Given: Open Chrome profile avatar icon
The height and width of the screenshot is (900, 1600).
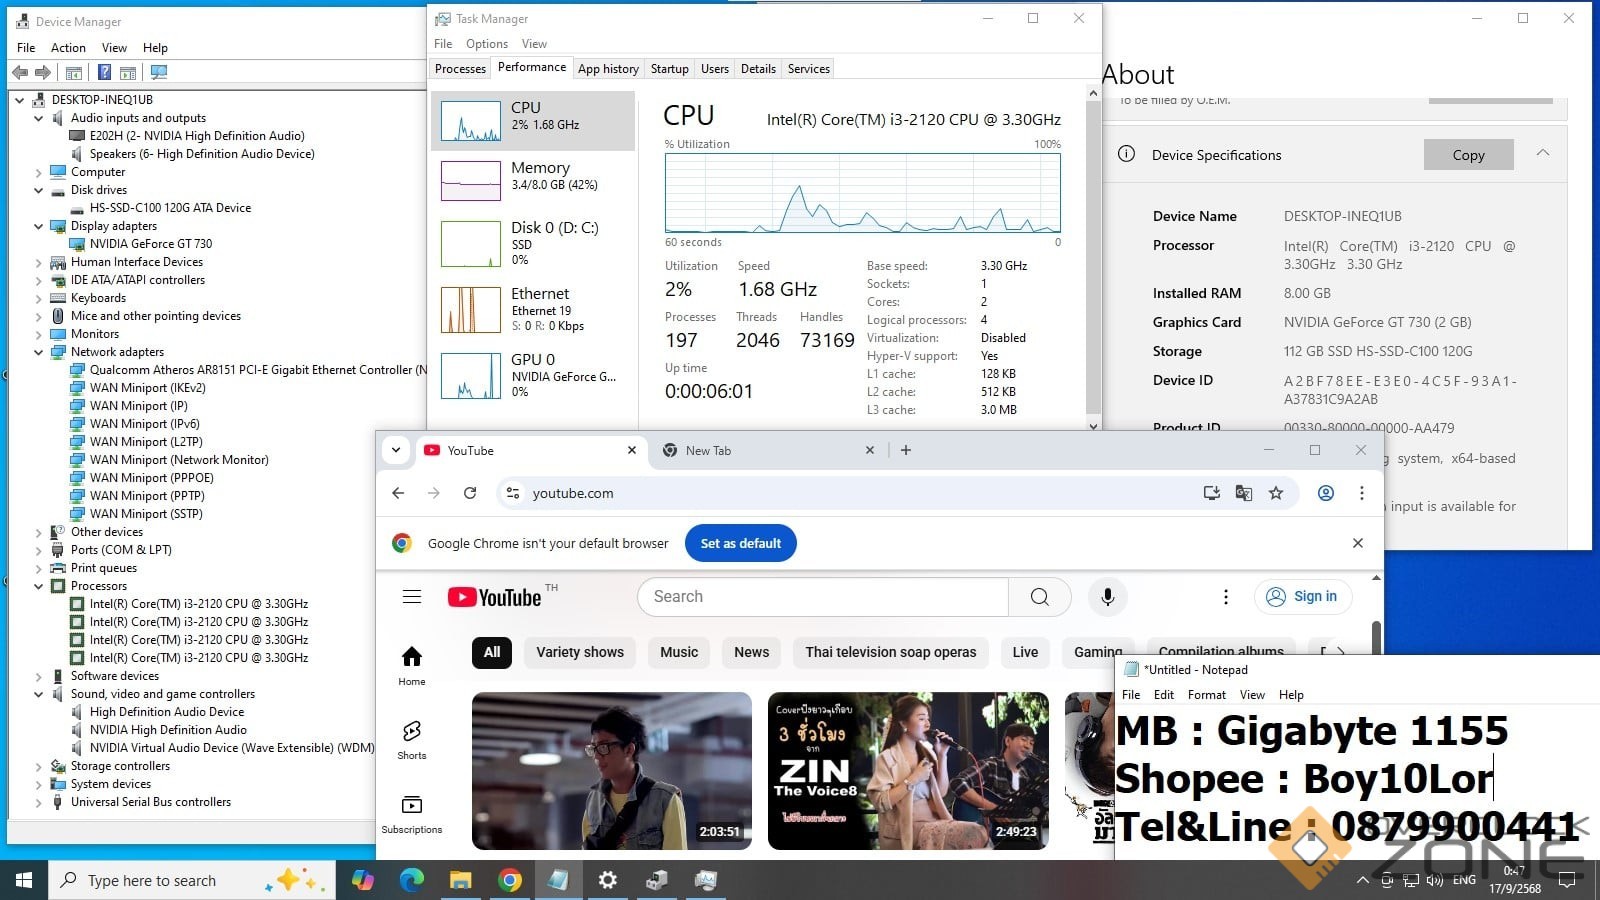Looking at the screenshot, I should click(x=1325, y=493).
